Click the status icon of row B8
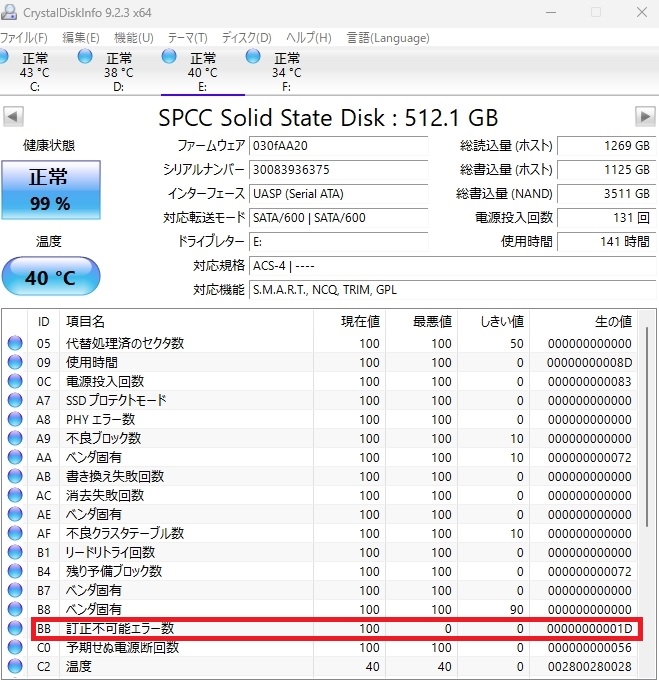659x680 pixels. [15, 609]
